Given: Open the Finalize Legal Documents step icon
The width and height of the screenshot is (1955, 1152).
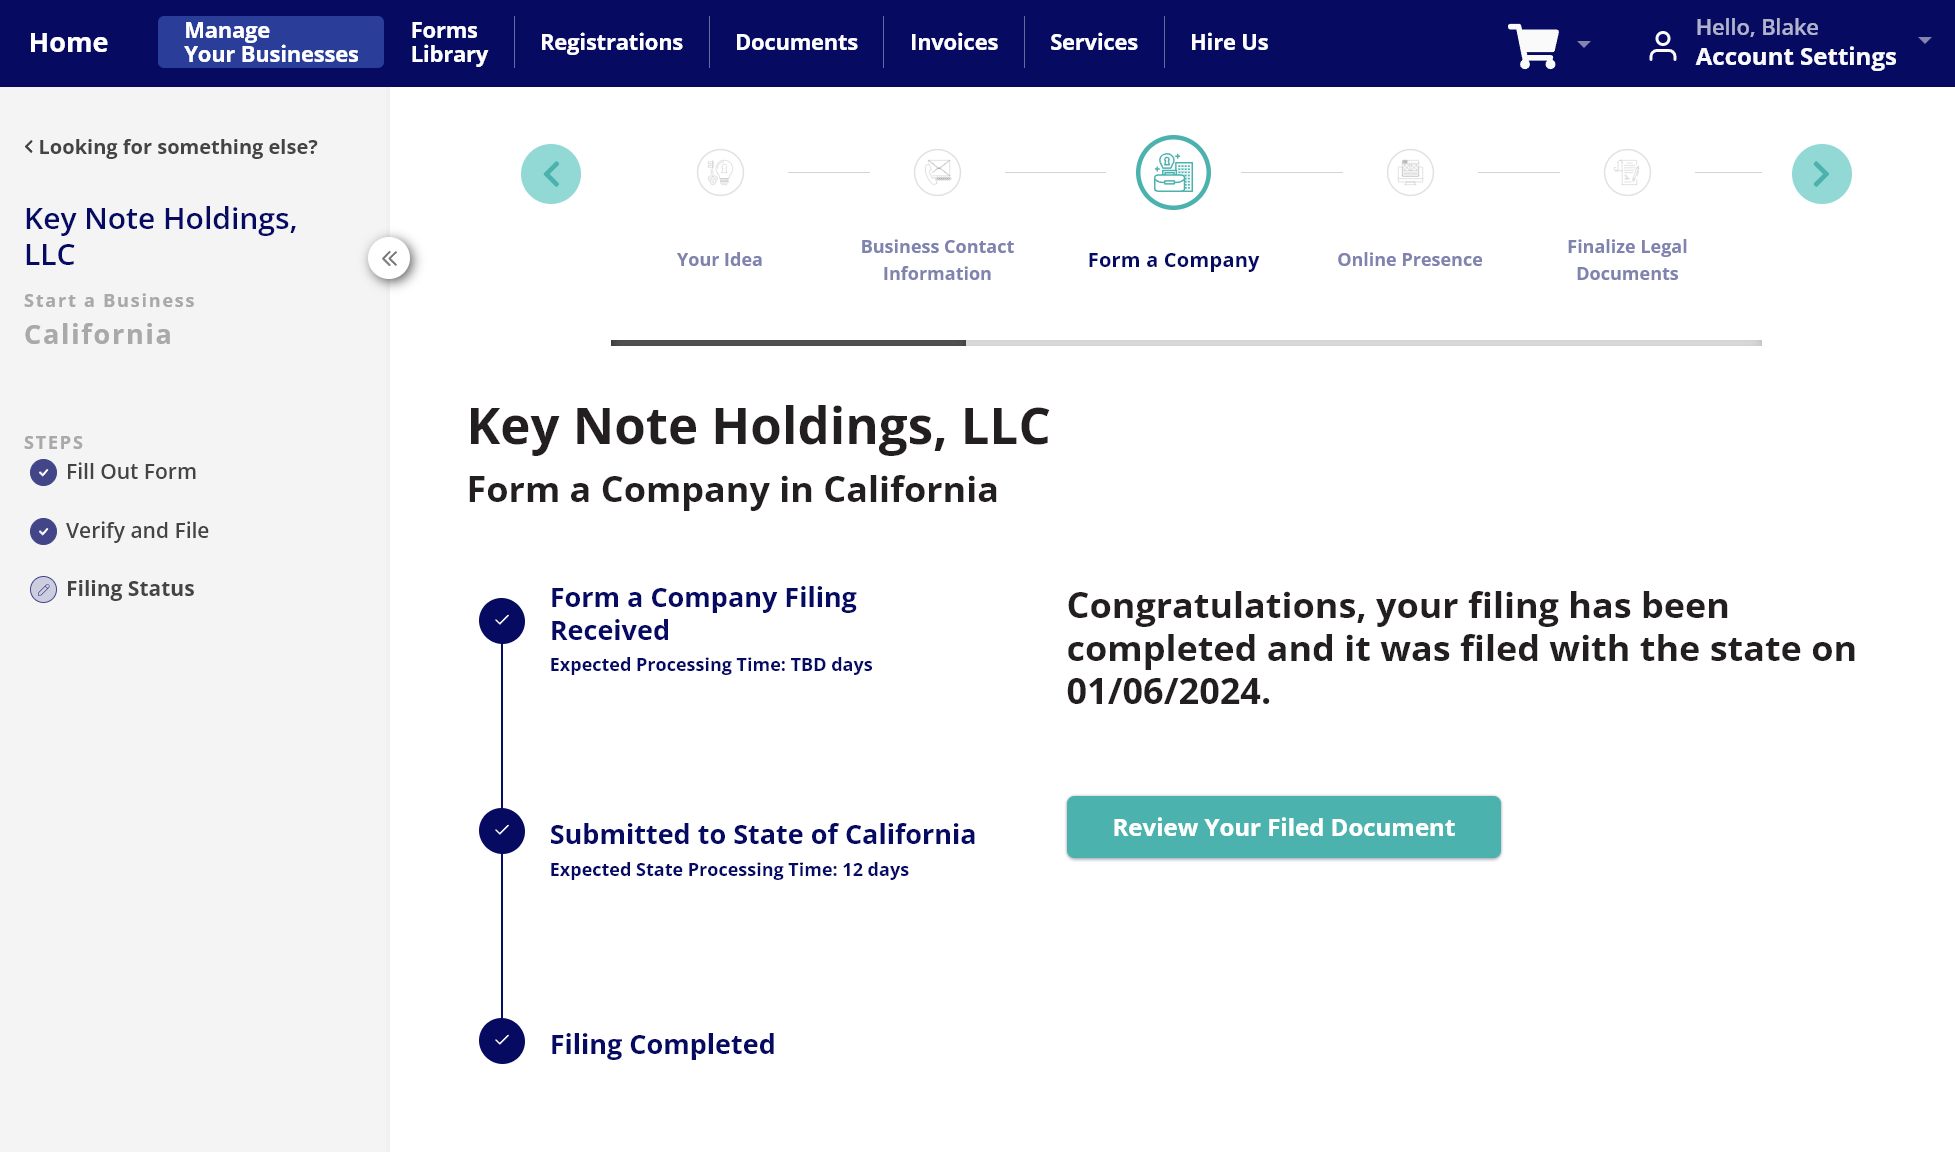Looking at the screenshot, I should (1627, 172).
